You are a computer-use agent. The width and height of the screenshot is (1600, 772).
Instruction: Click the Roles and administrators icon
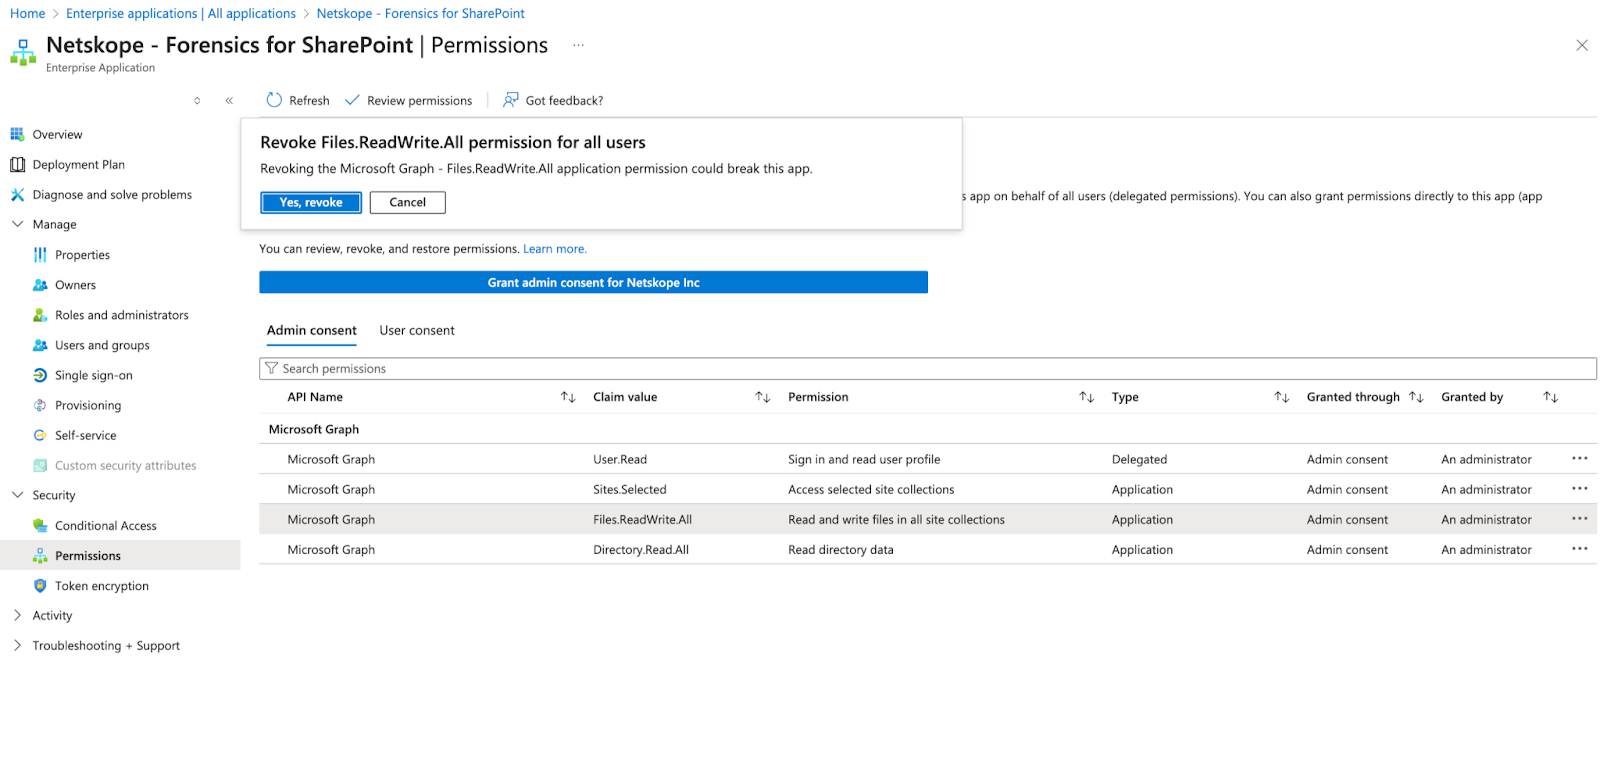click(x=40, y=315)
